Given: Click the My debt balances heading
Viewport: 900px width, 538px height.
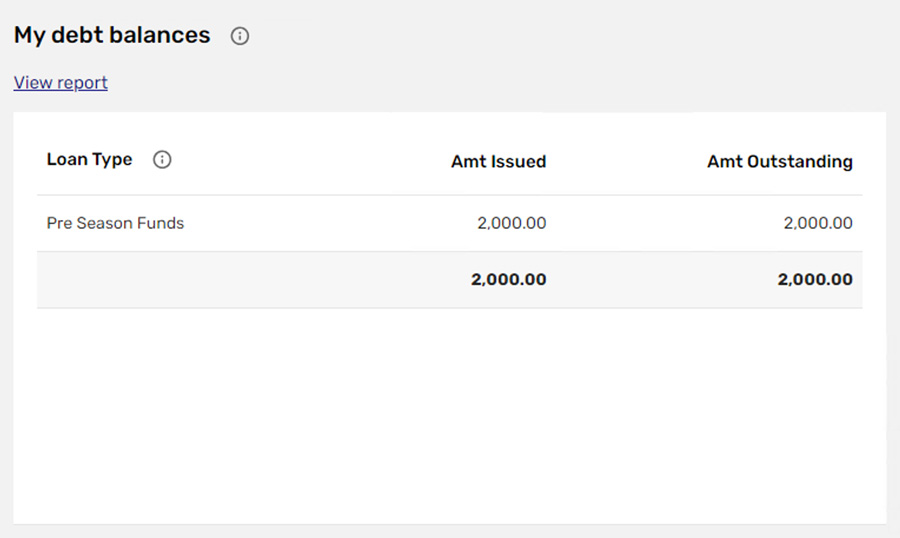Looking at the screenshot, I should coord(112,35).
